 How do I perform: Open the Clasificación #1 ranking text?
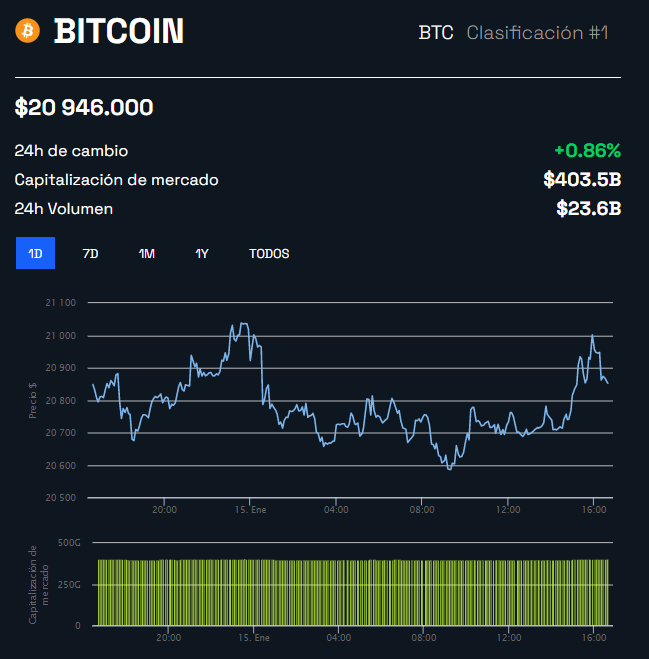click(x=537, y=33)
